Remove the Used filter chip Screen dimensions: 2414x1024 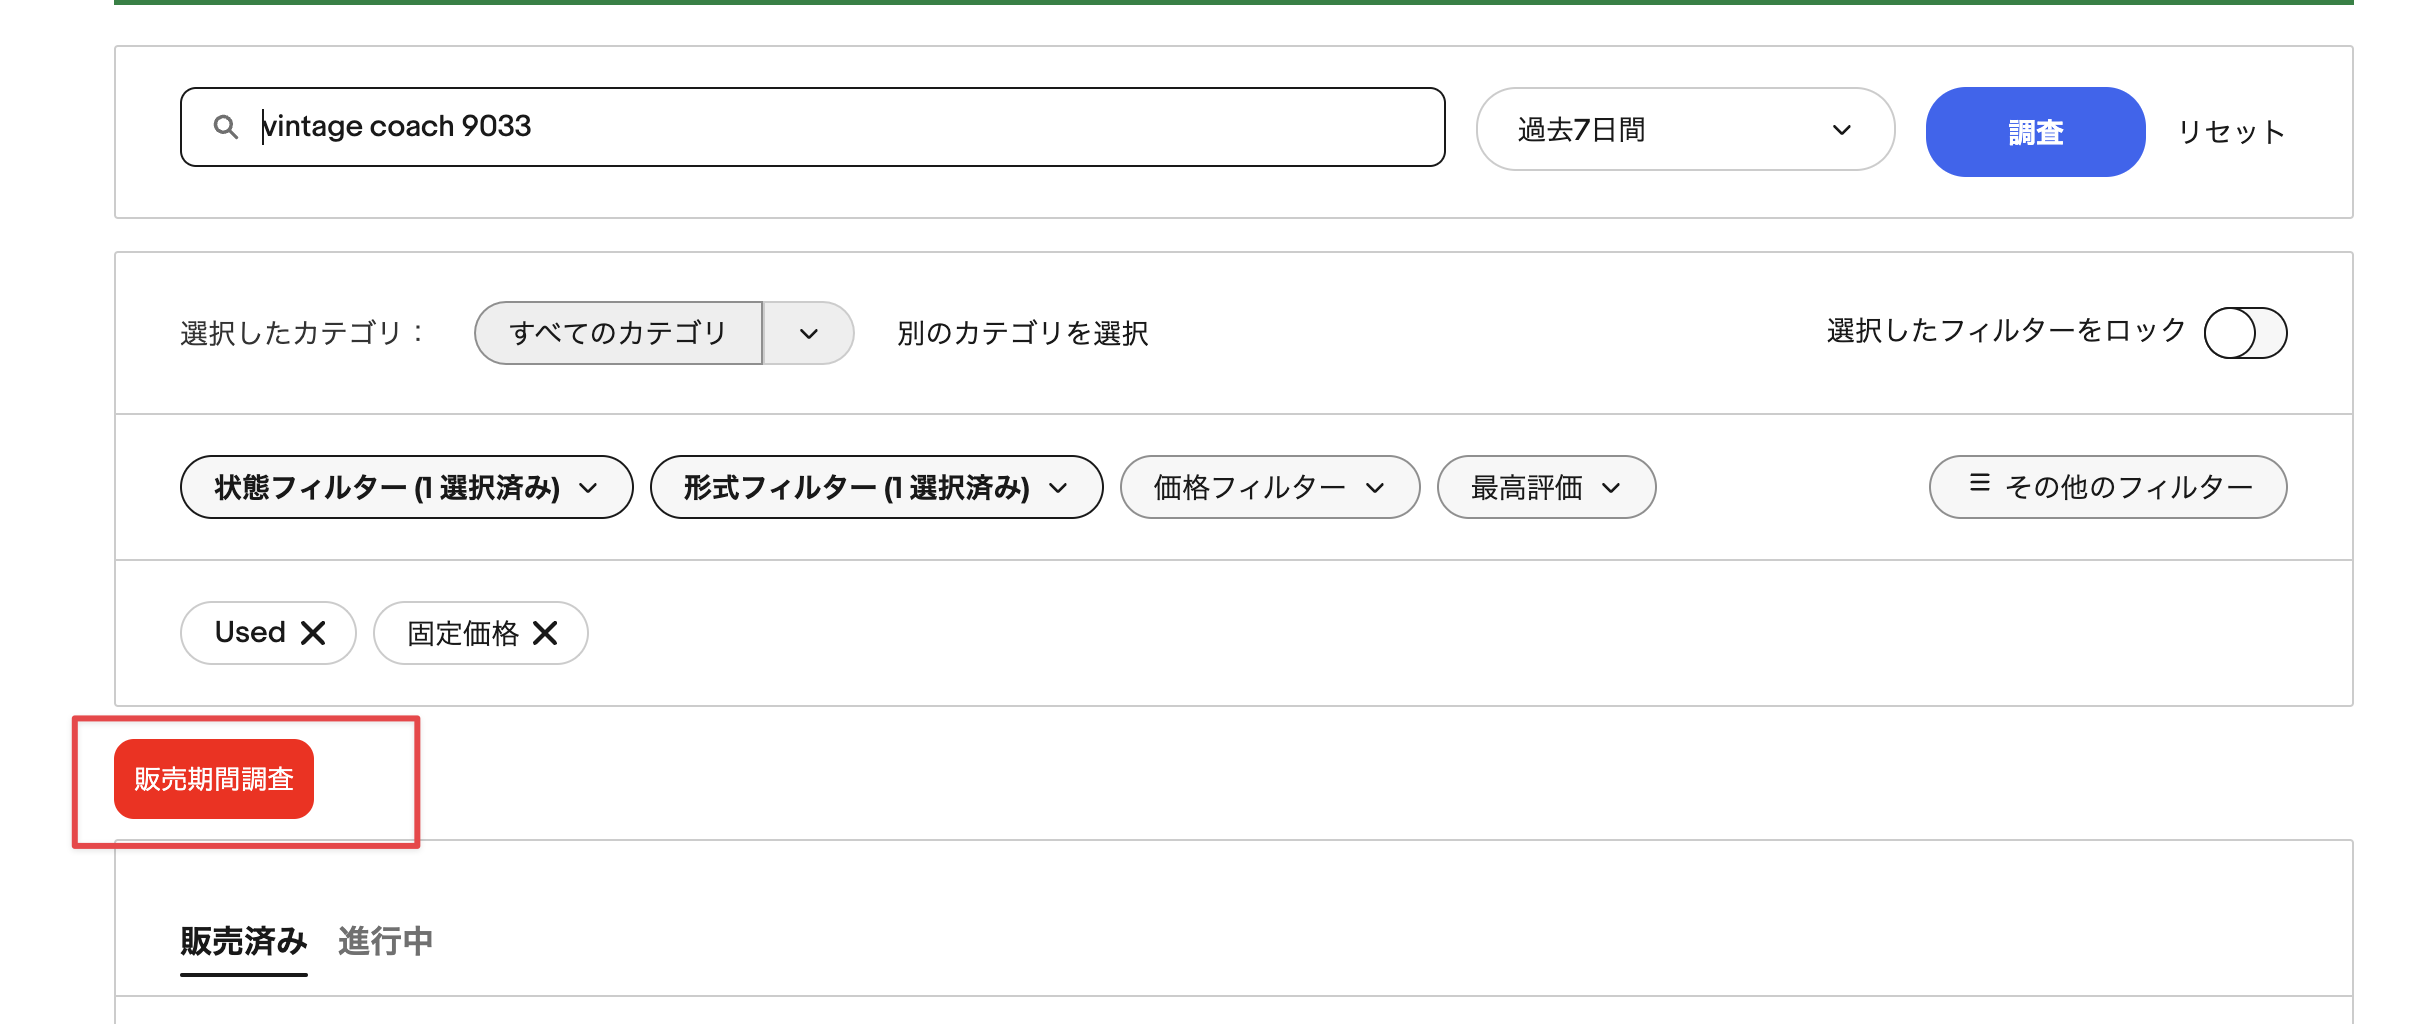click(x=313, y=633)
